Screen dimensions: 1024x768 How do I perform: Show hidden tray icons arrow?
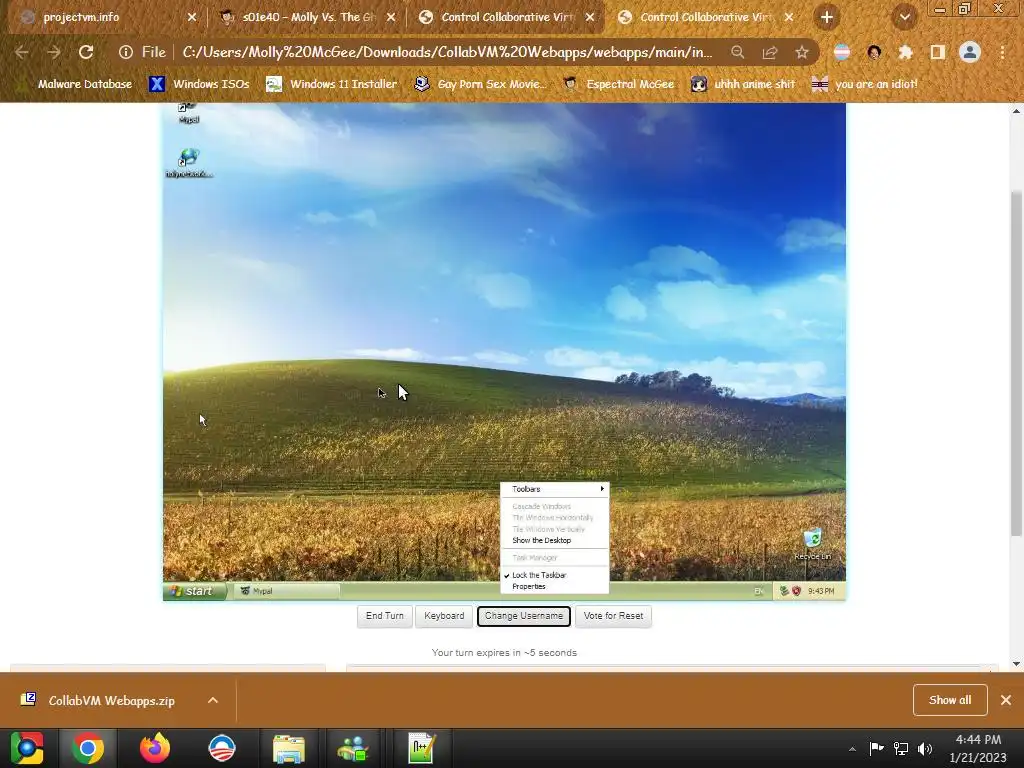(852, 749)
